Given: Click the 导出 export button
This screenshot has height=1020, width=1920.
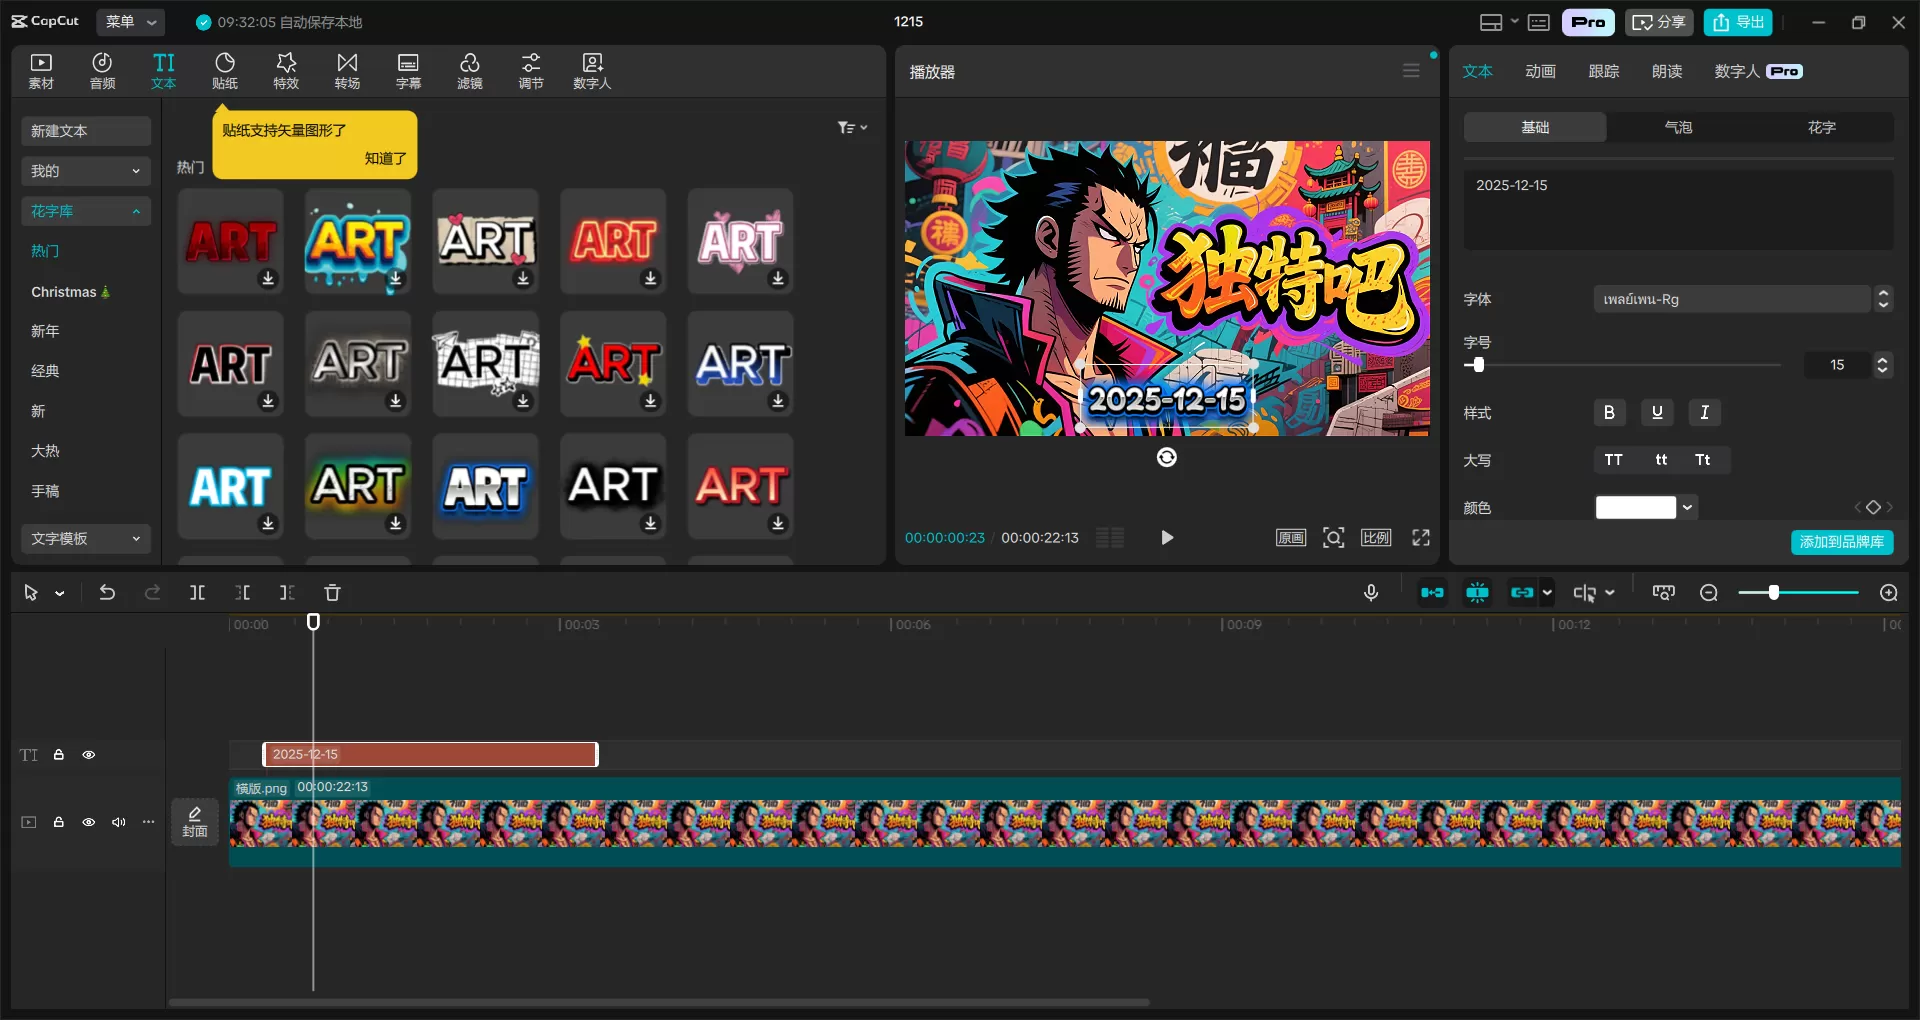Looking at the screenshot, I should [x=1739, y=22].
